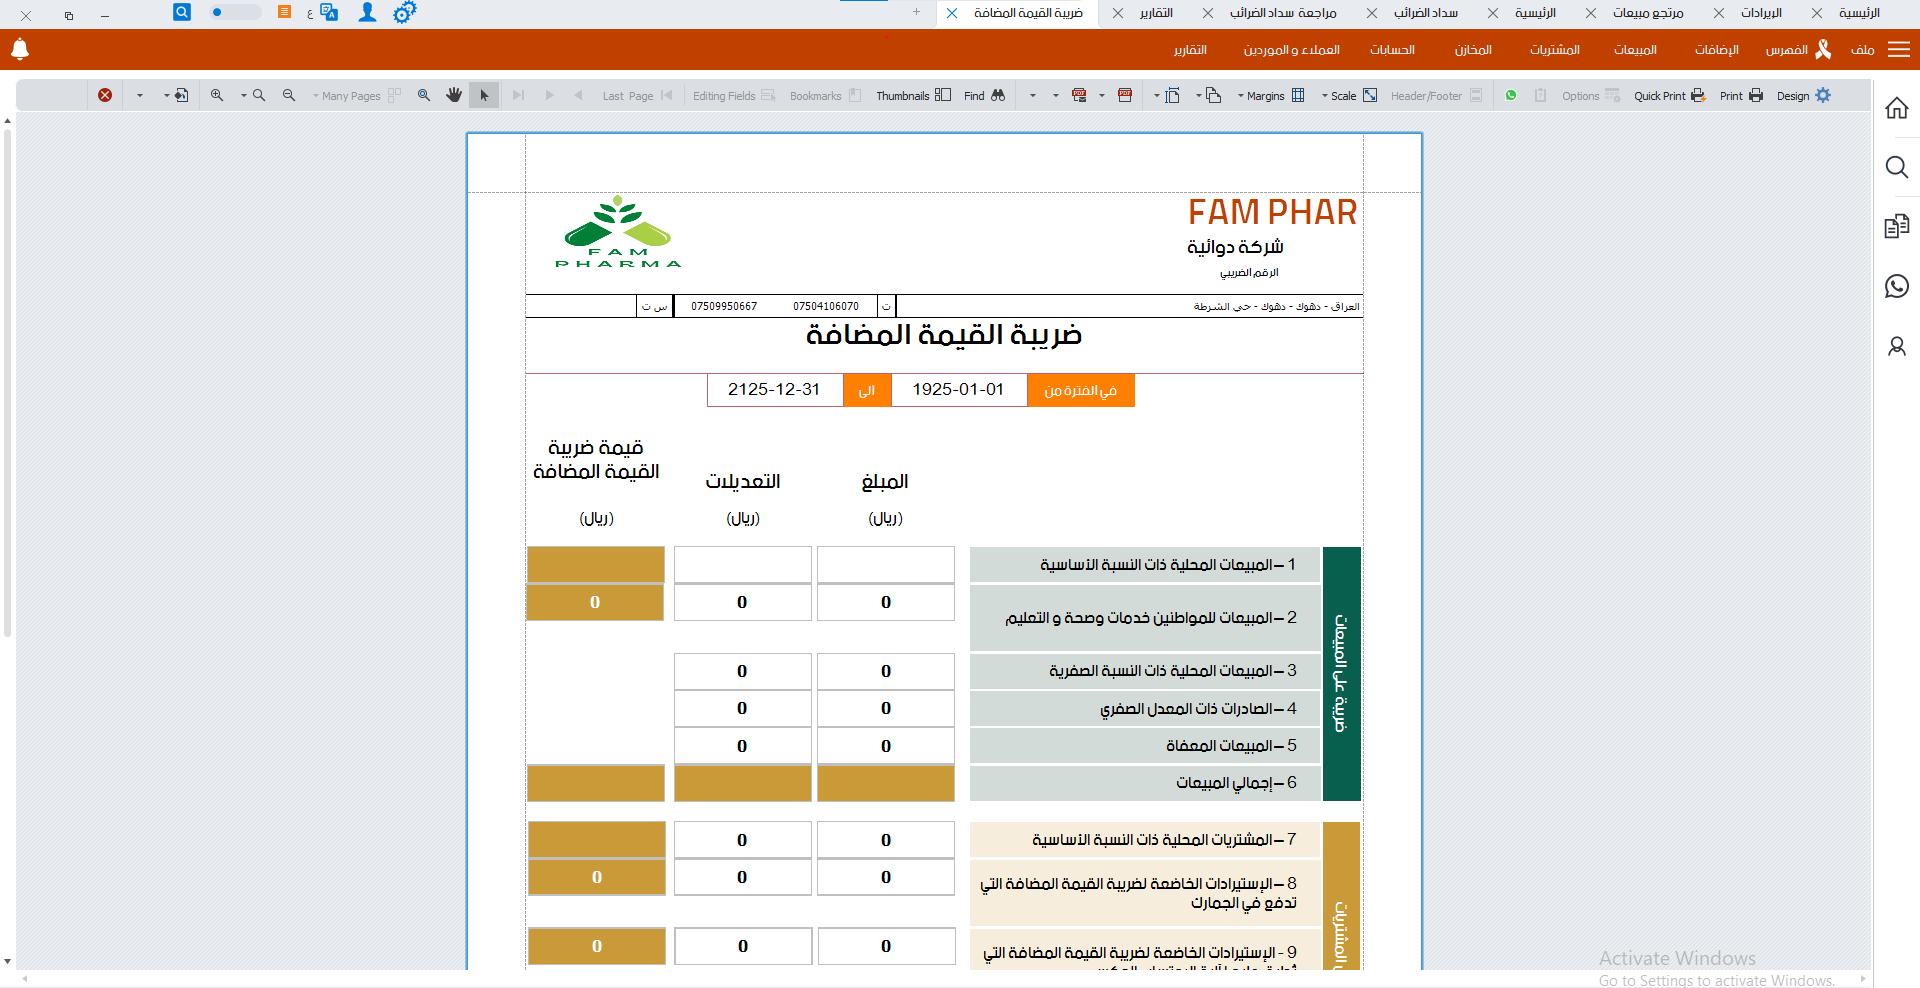The width and height of the screenshot is (1920, 988).
Task: Activate the pointer select tool
Action: (484, 95)
